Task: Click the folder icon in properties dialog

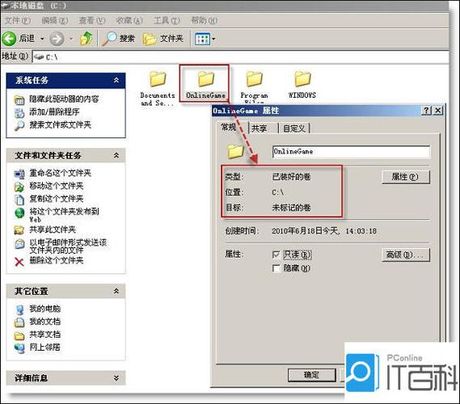Action: tap(236, 152)
